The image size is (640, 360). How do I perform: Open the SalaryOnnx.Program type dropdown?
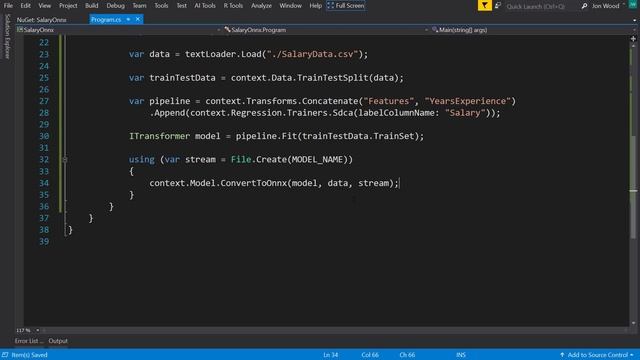[x=326, y=30]
